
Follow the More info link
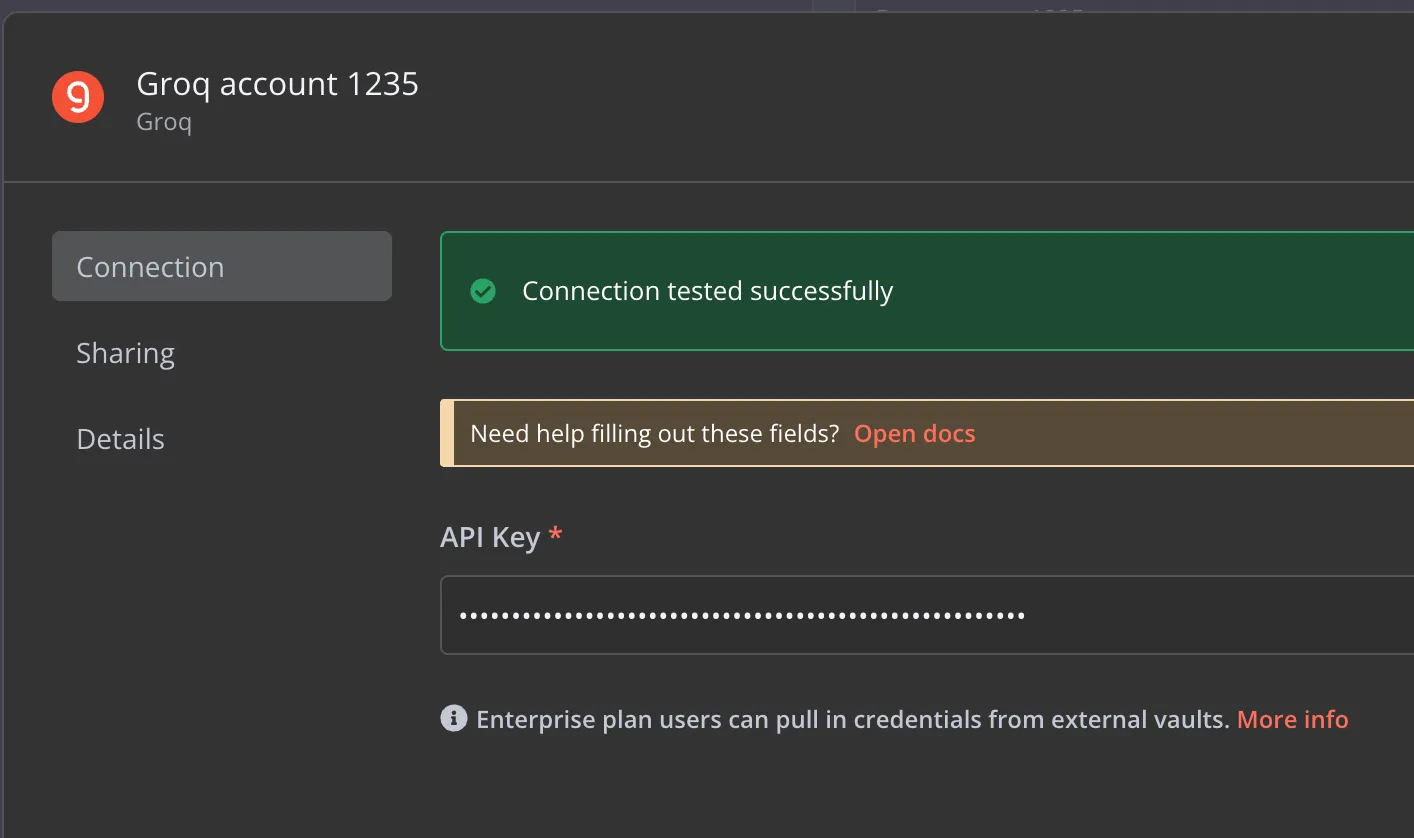1292,719
